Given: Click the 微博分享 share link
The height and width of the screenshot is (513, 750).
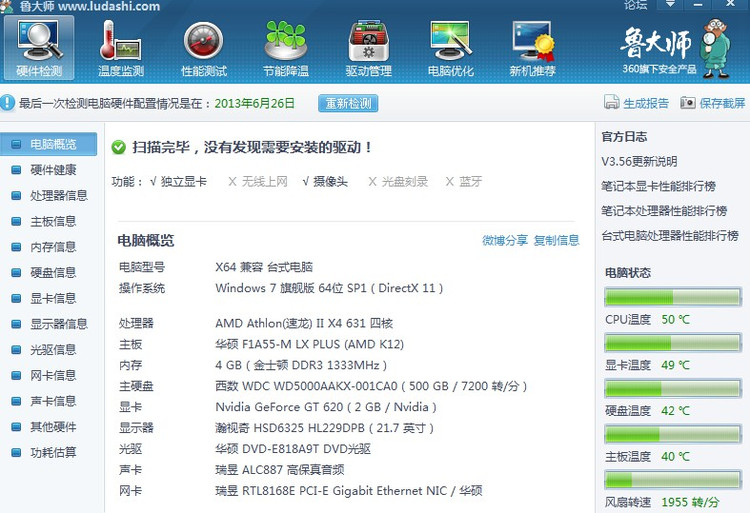Looking at the screenshot, I should click(505, 240).
